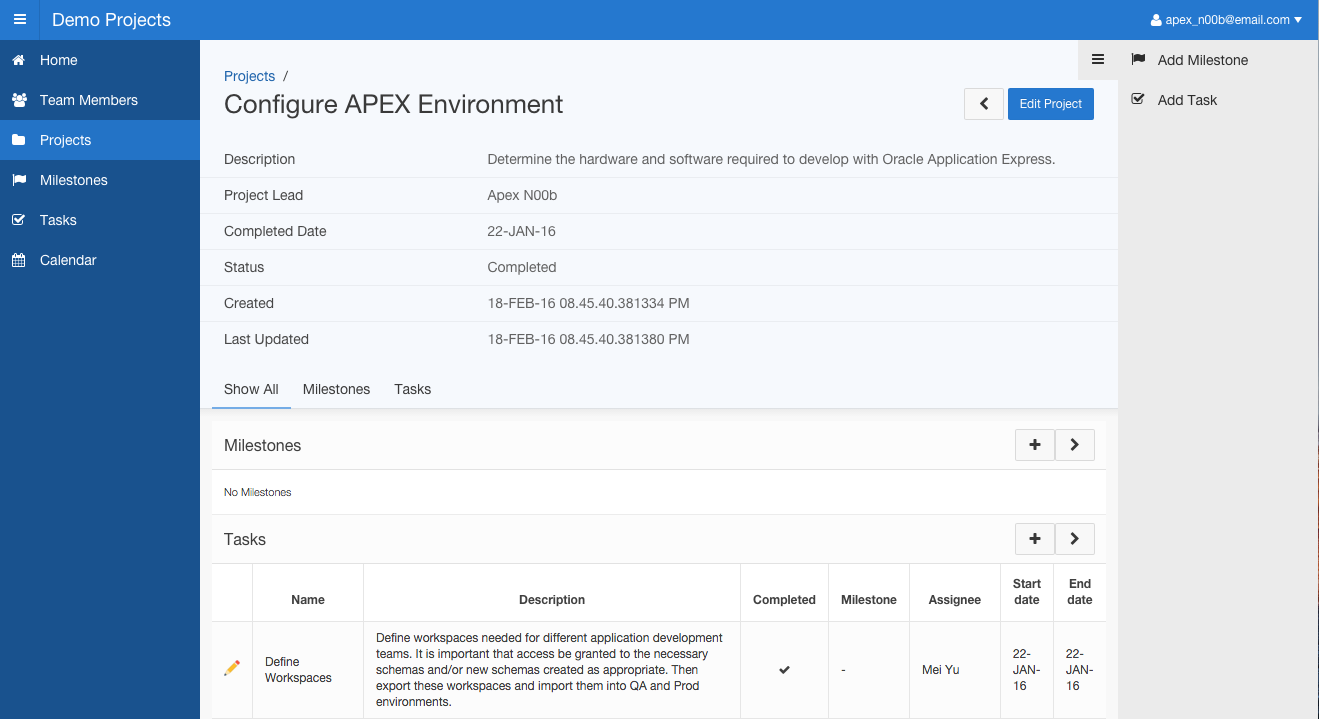Select the Show All tab
Screen dimensions: 1319x719
tap(251, 389)
